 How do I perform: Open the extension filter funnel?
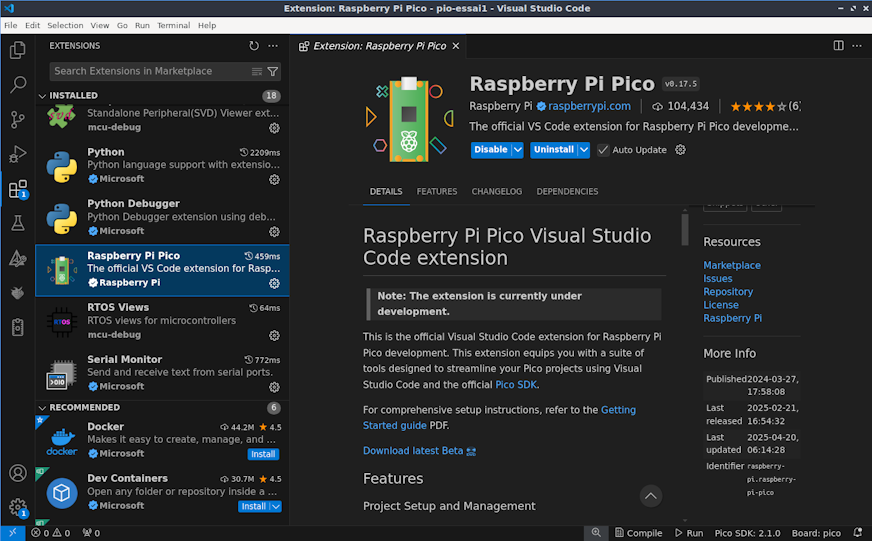point(273,71)
